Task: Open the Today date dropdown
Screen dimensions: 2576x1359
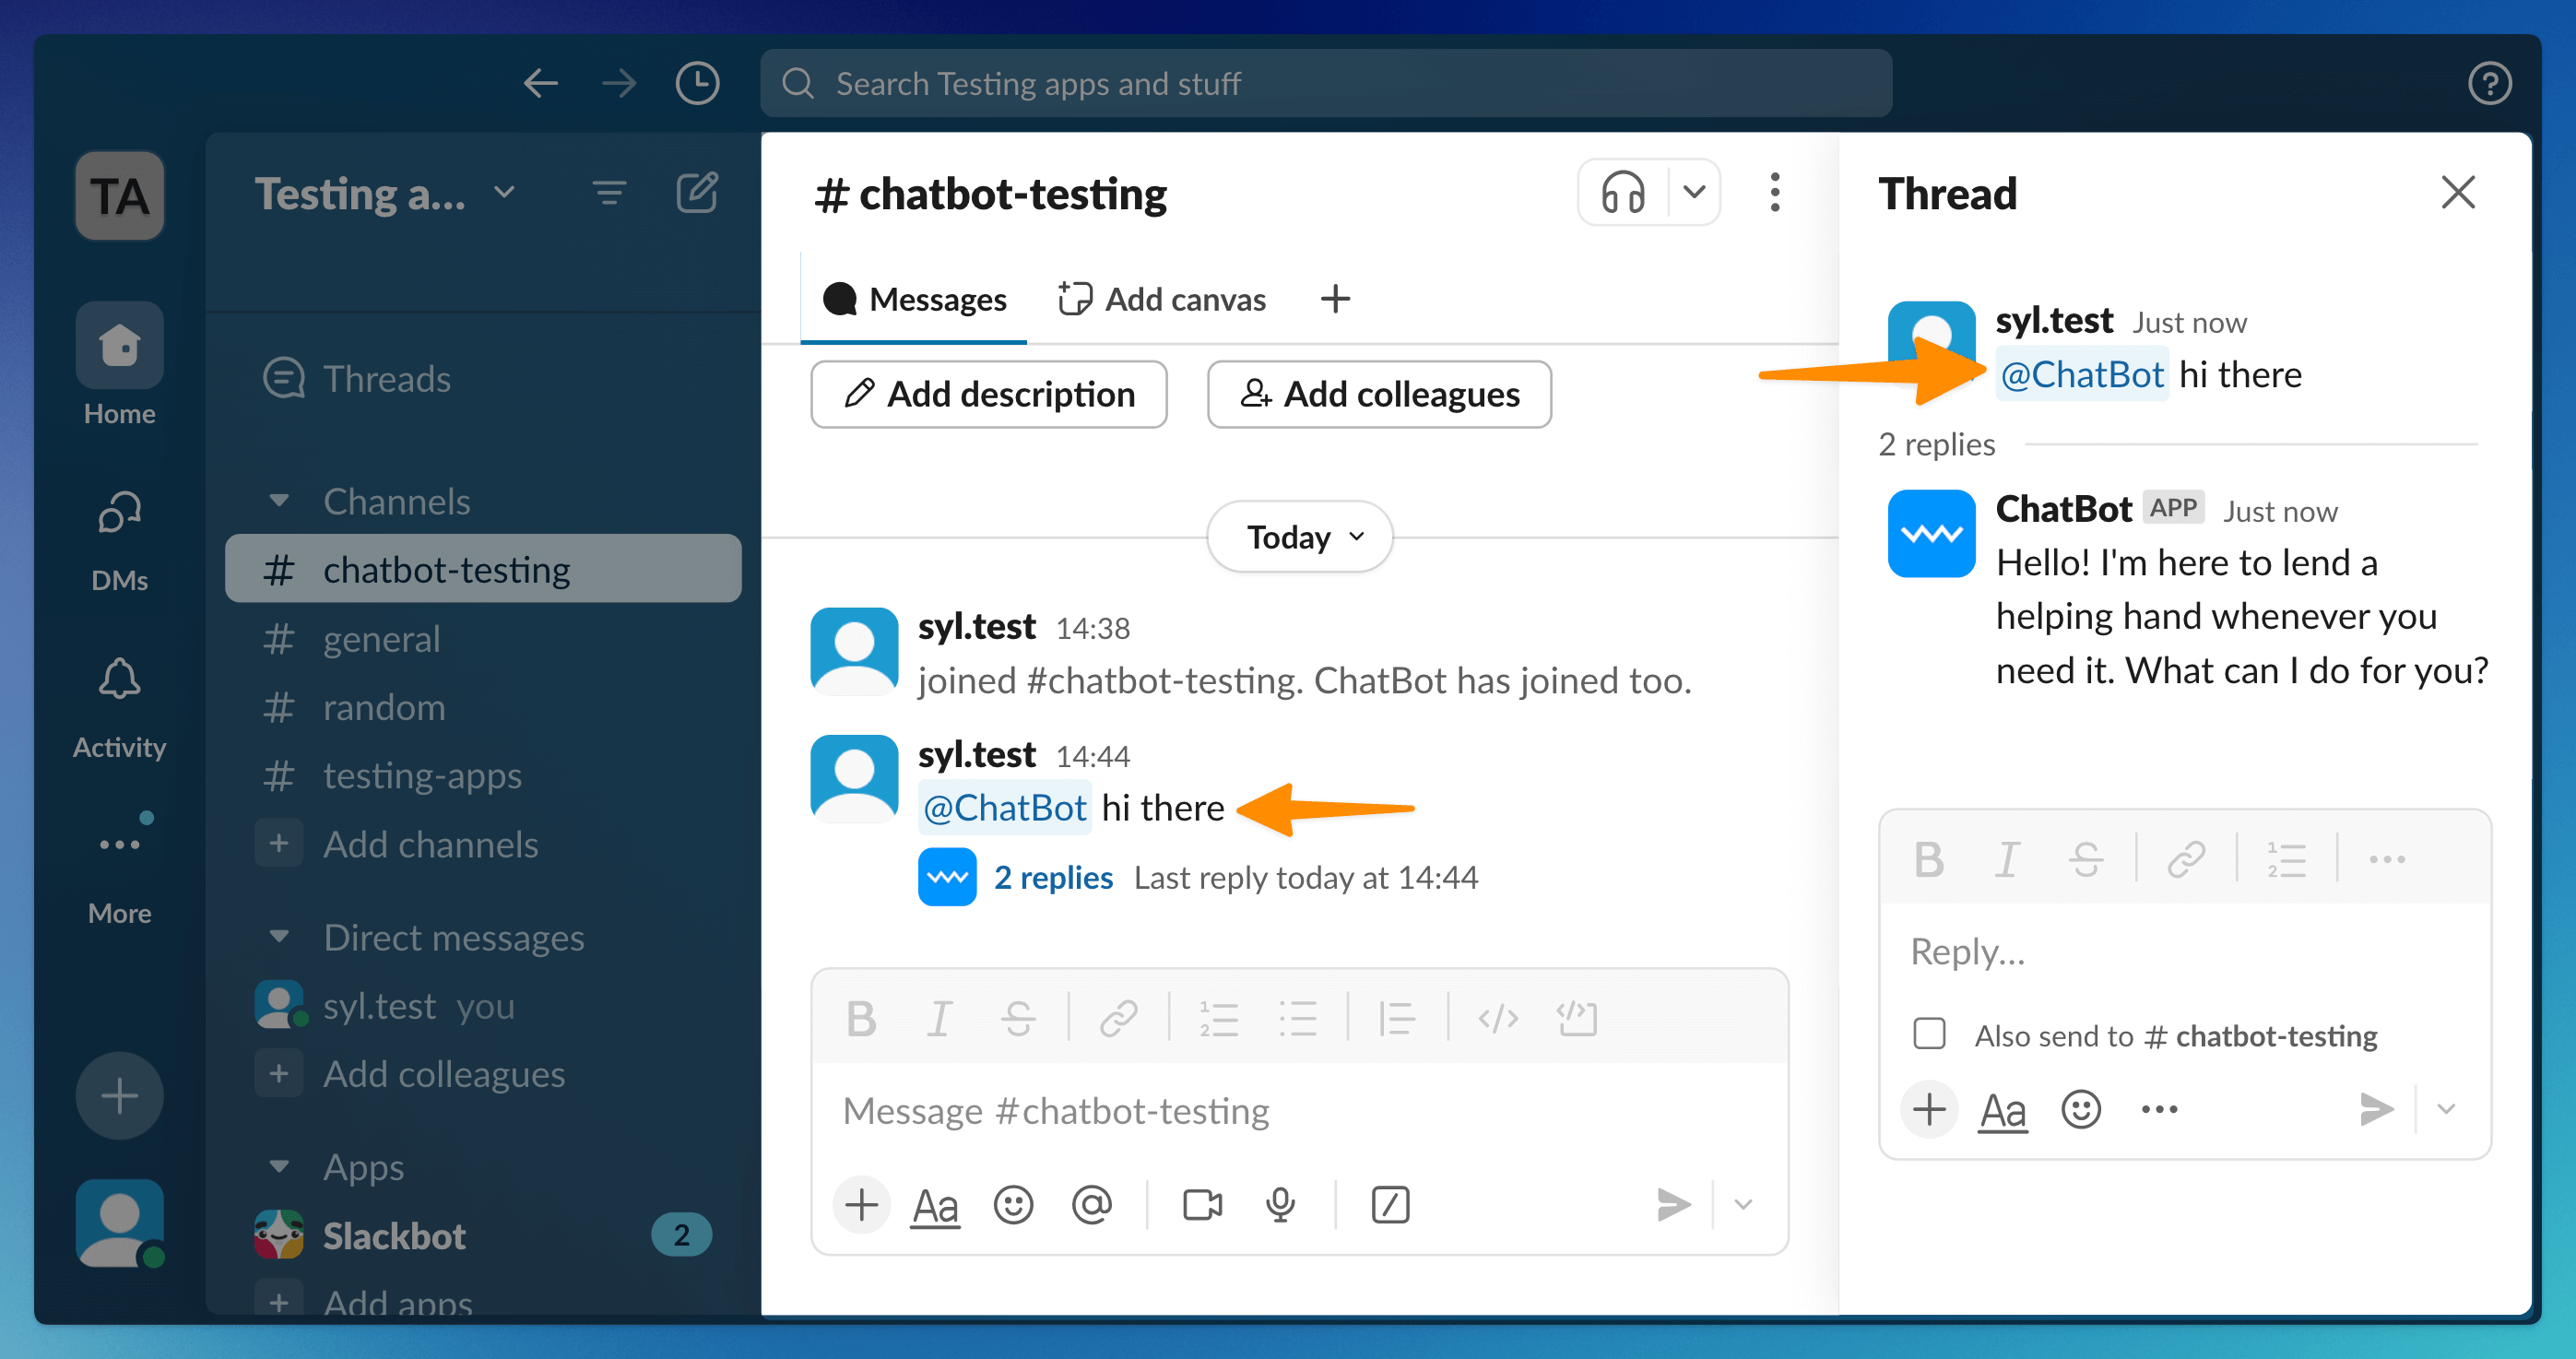Action: [1300, 537]
